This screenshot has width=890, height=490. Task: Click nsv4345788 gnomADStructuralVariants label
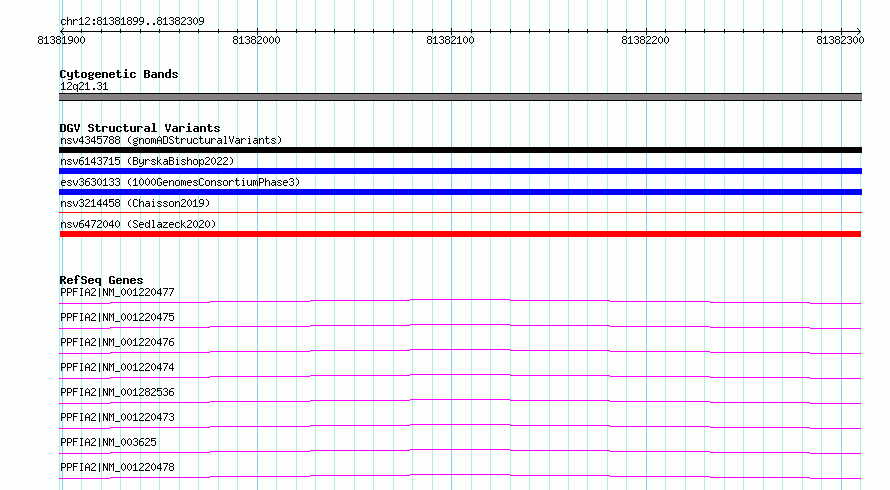coord(171,140)
